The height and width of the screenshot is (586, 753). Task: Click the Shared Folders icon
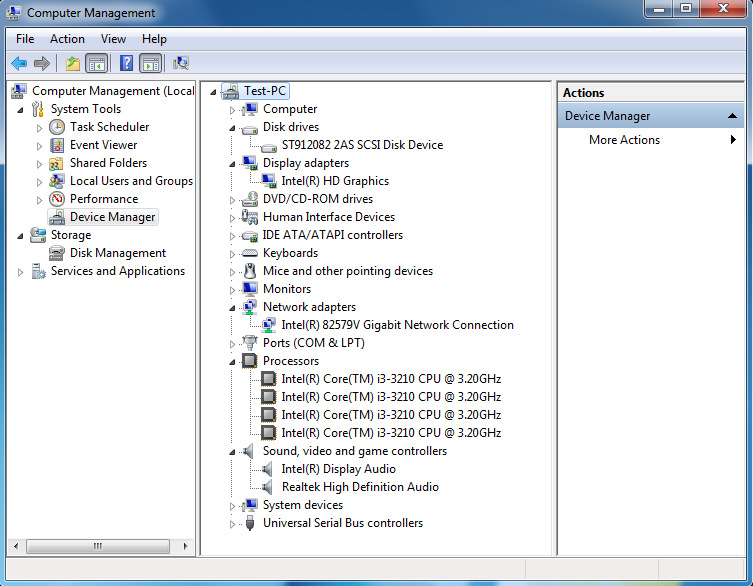point(56,163)
